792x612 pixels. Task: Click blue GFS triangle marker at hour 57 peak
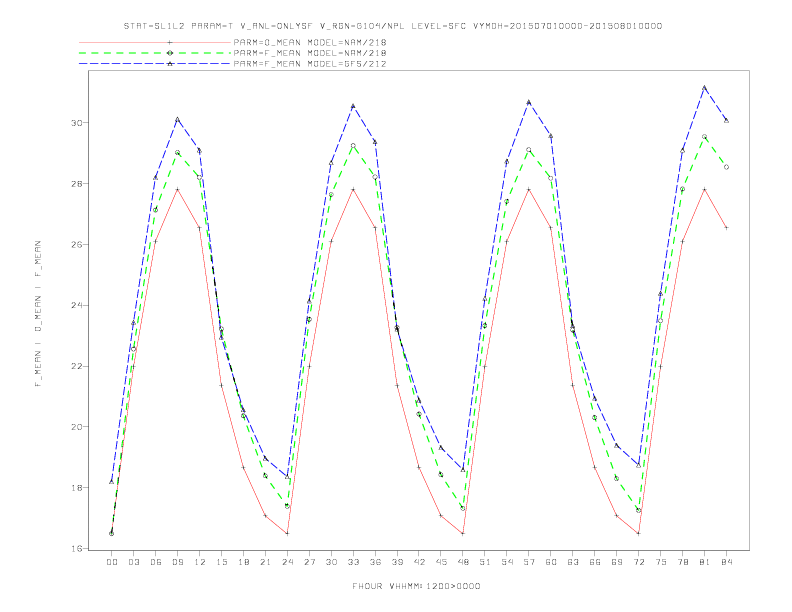529,103
